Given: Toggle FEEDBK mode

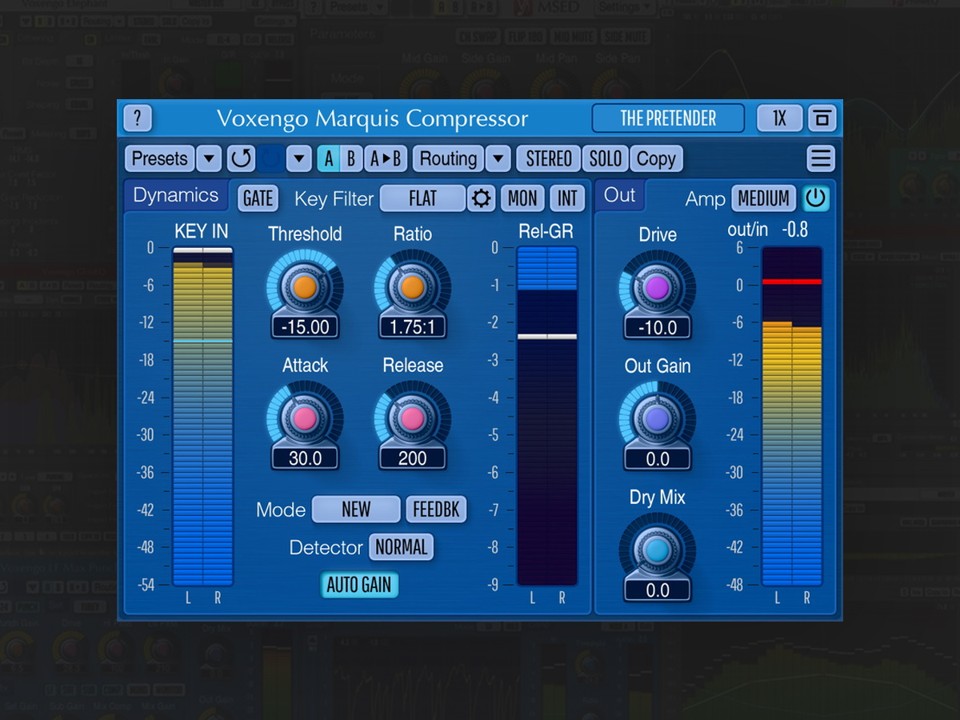Looking at the screenshot, I should [436, 509].
